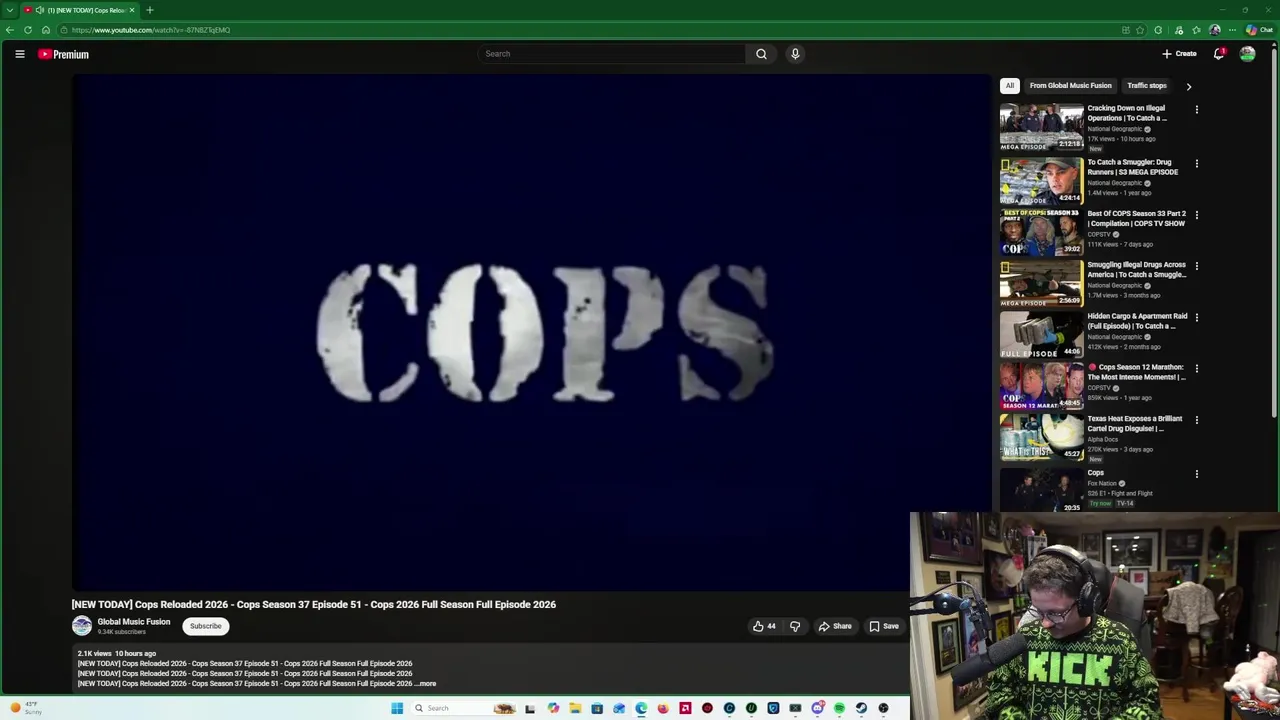Like the video with thumbs up

765,626
